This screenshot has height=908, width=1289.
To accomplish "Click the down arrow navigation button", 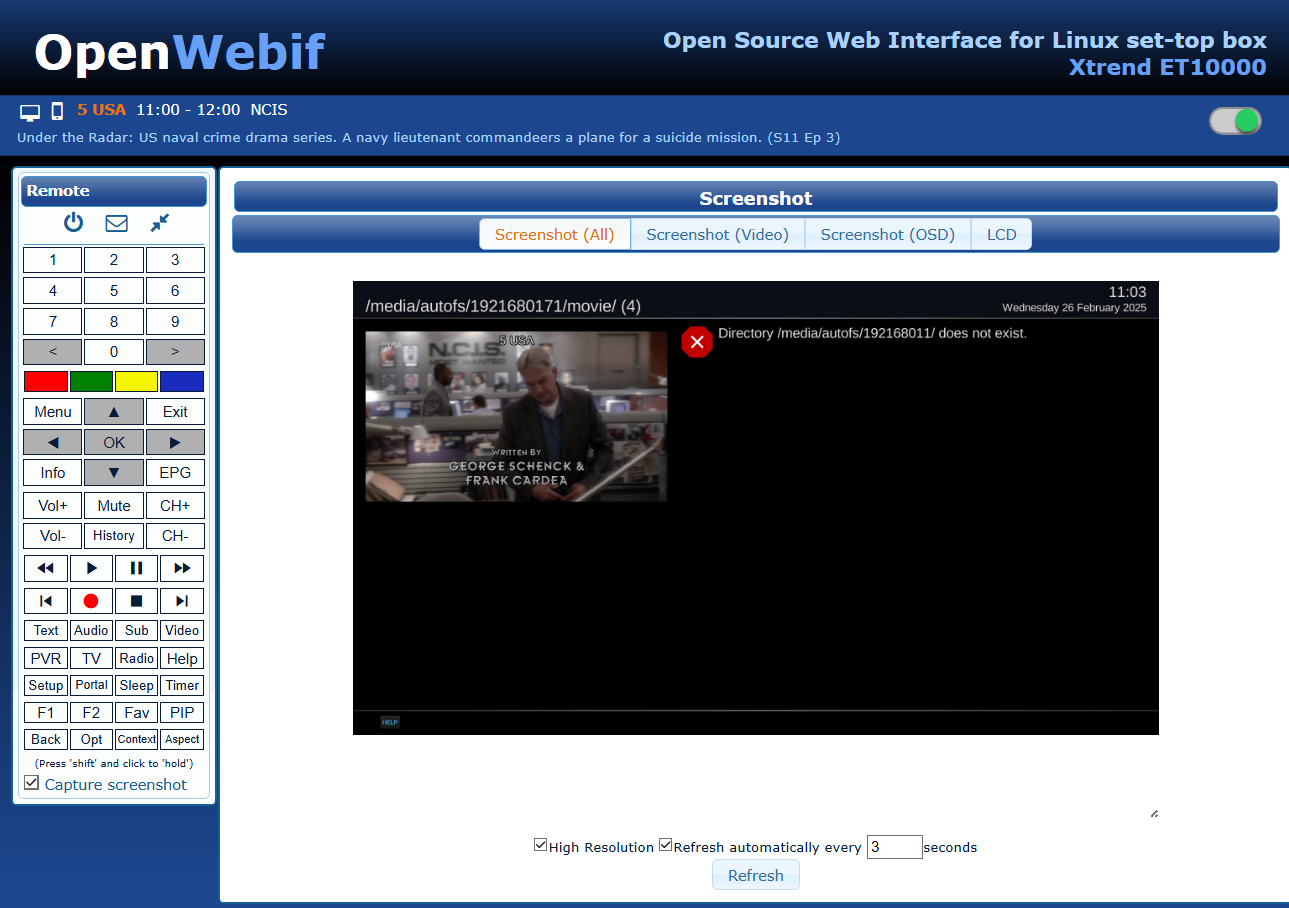I will coord(114,473).
